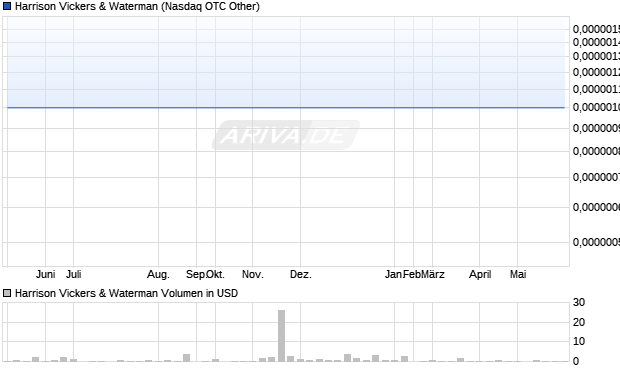Click the volume axis value '30'
The width and height of the screenshot is (620, 371).
(579, 302)
